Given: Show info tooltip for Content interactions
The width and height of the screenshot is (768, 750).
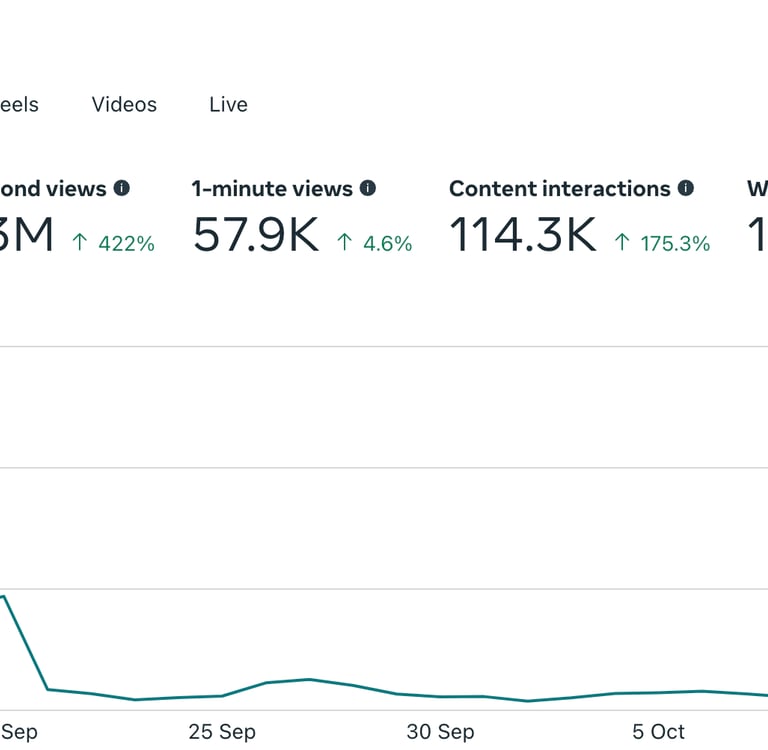Looking at the screenshot, I should click(686, 188).
